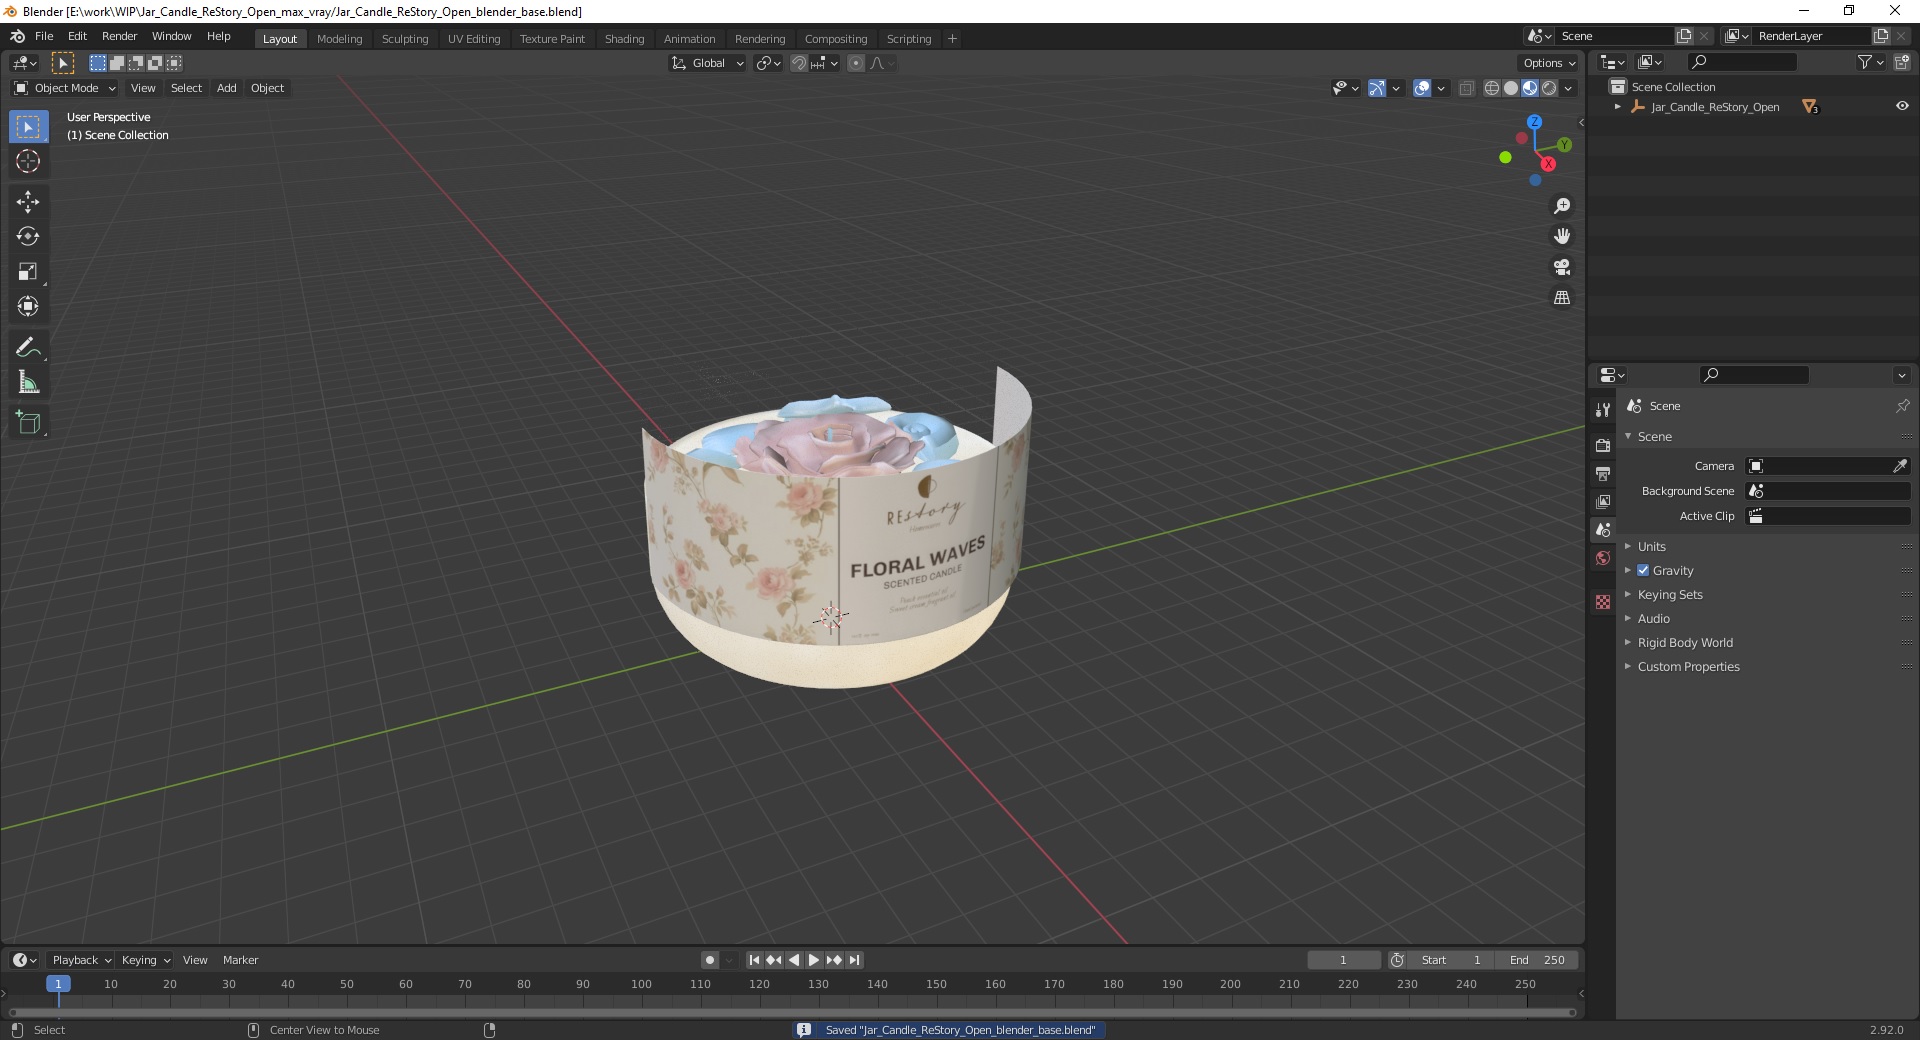Switch to rendered viewport shading

click(1549, 88)
